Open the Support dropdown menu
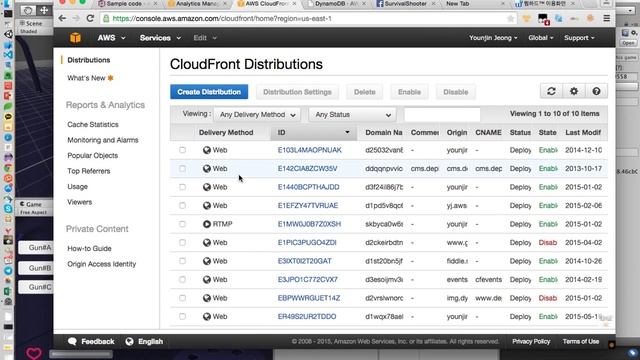This screenshot has height=360, width=640. click(579, 38)
